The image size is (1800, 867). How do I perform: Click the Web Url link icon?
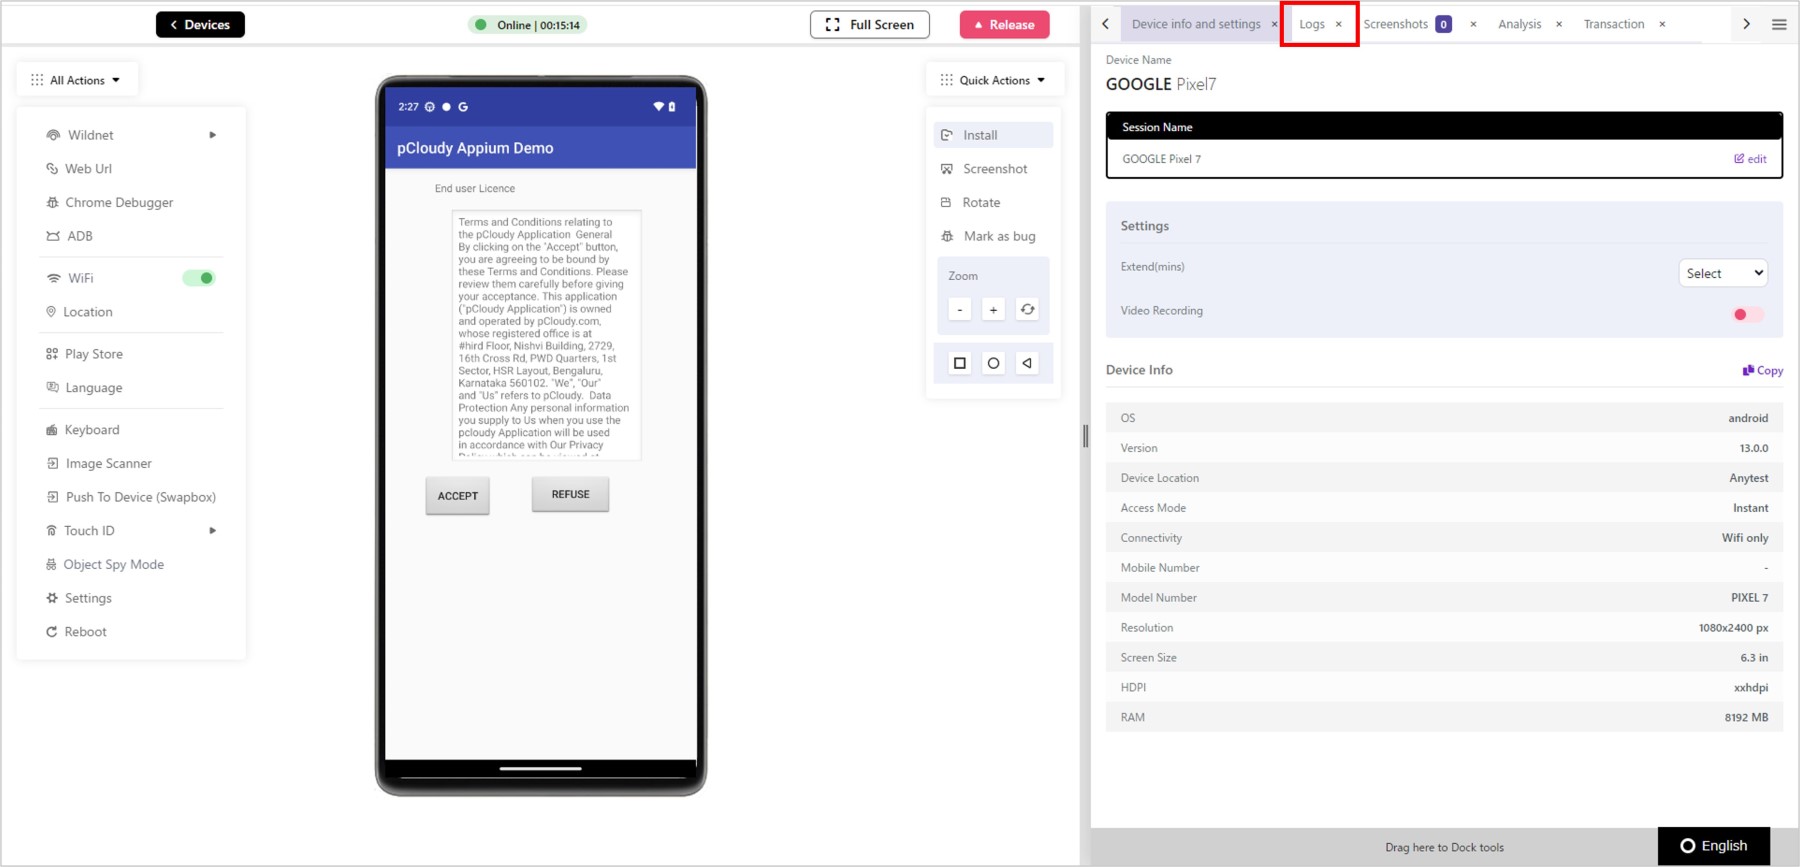pyautogui.click(x=52, y=169)
